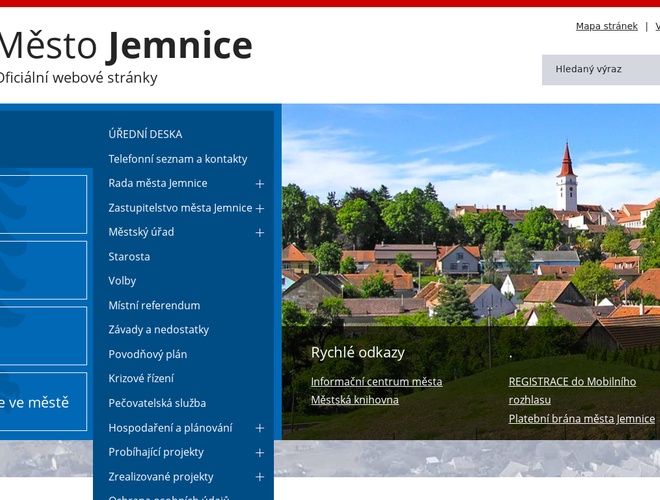660x500 pixels.
Task: Go to Pečovatelská služba page
Action: [157, 403]
